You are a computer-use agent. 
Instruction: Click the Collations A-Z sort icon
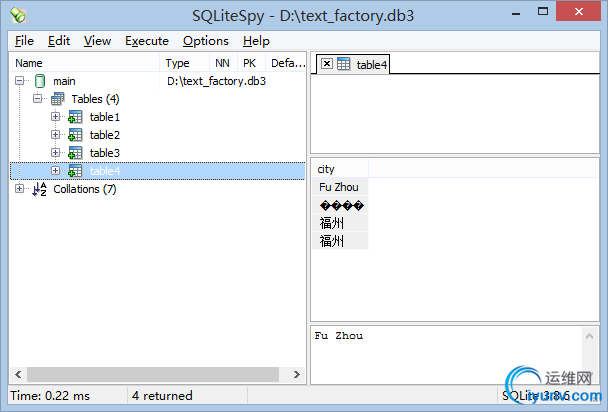[x=40, y=189]
